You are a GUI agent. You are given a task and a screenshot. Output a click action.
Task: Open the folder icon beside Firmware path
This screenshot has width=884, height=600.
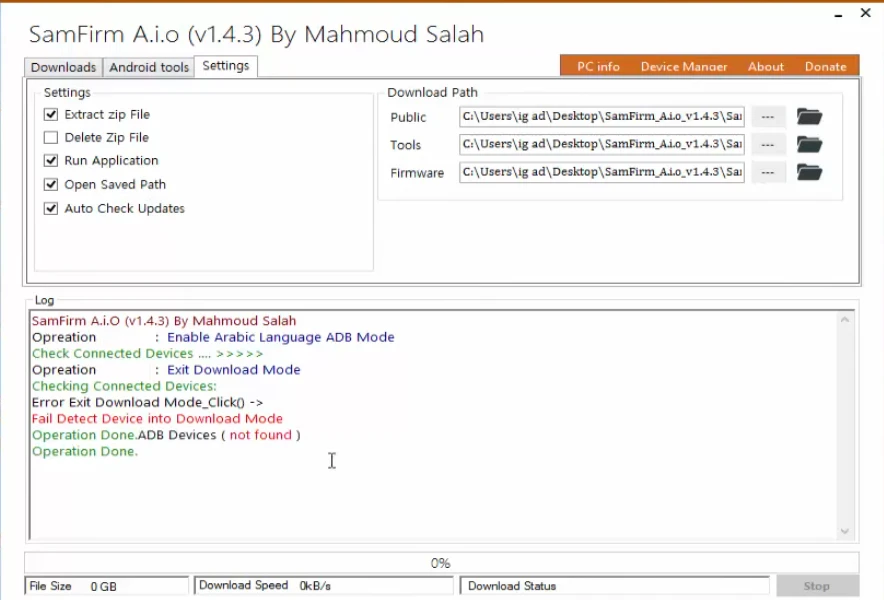click(808, 172)
